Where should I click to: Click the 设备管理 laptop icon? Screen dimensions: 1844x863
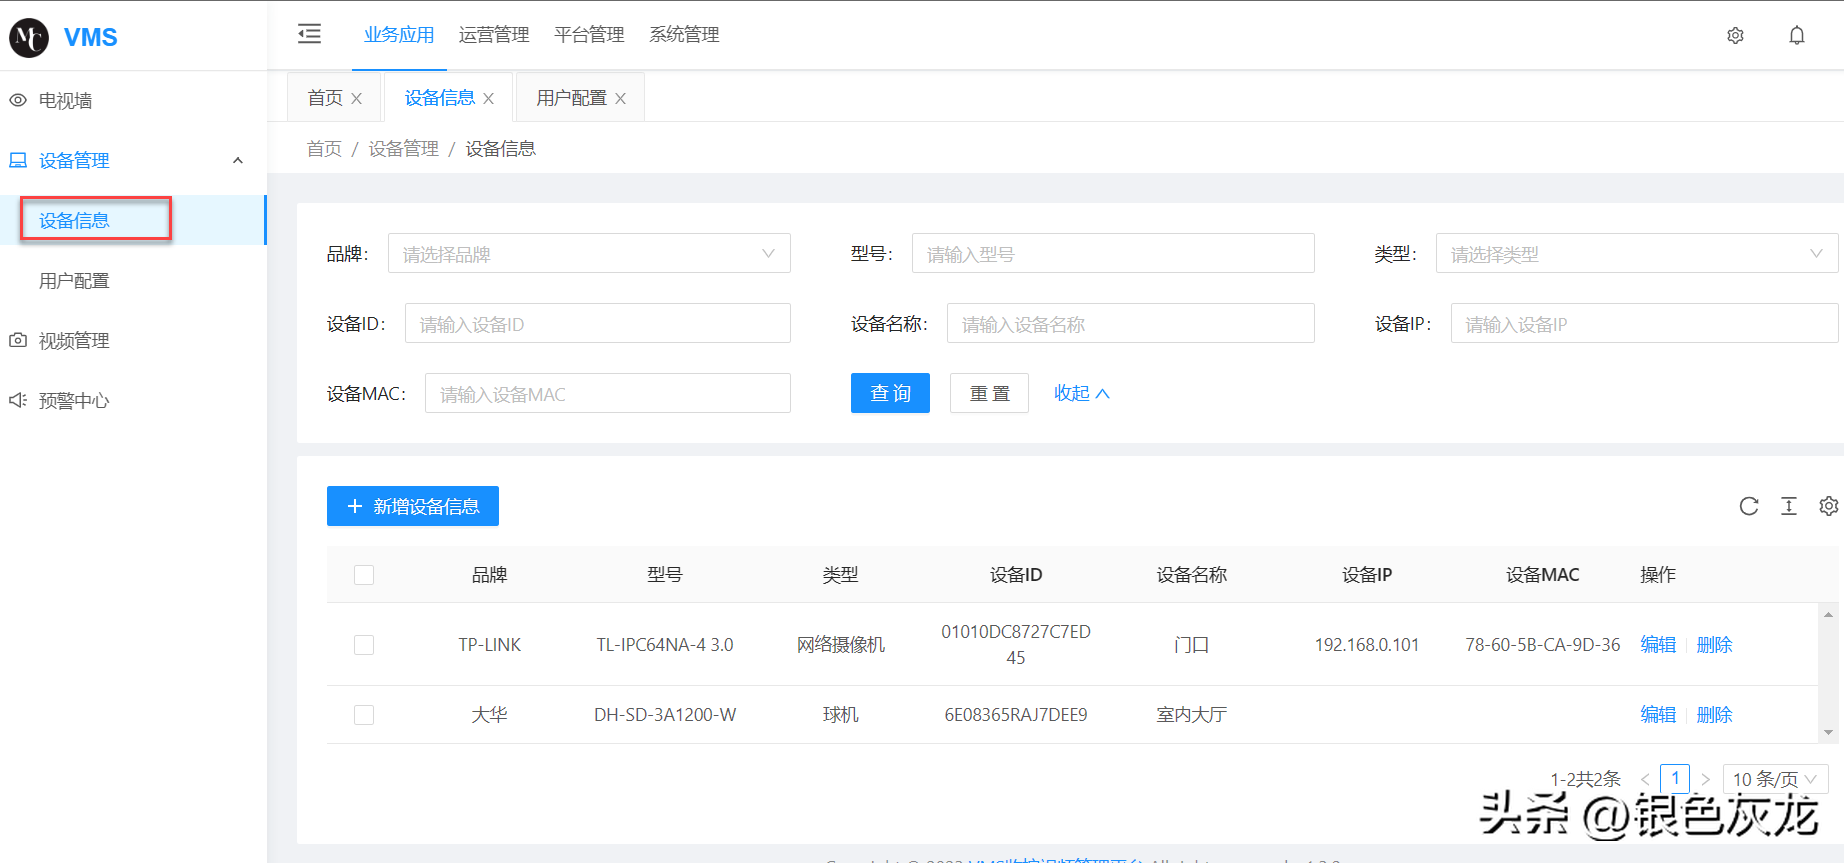pos(18,160)
